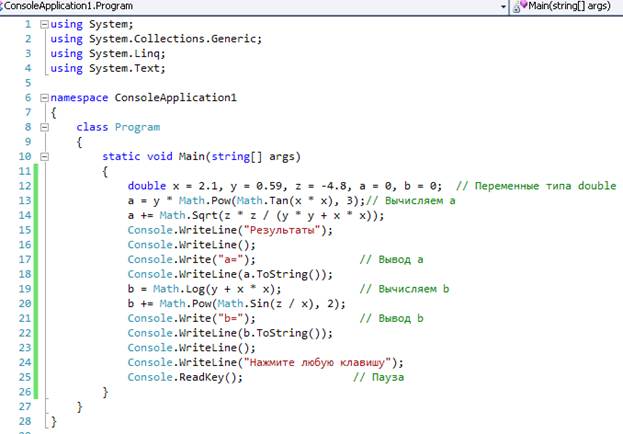This screenshot has height=434, width=623.
Task: Click the 'static' keyword on line 10
Action: pyautogui.click(x=121, y=157)
